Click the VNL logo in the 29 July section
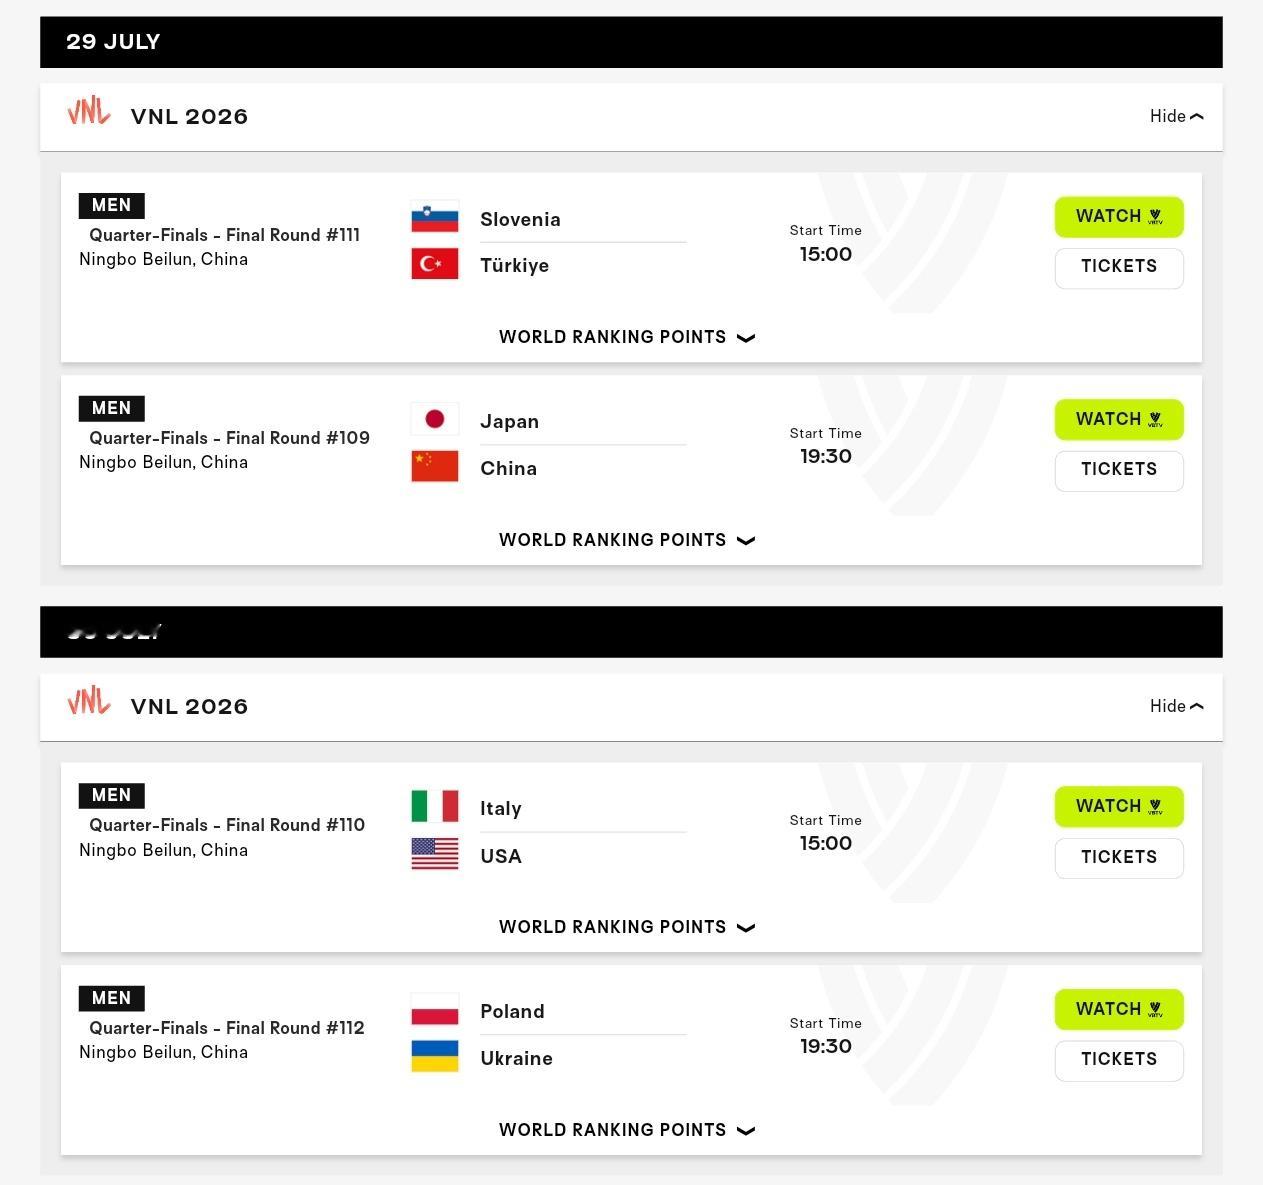Image resolution: width=1263 pixels, height=1185 pixels. [89, 111]
